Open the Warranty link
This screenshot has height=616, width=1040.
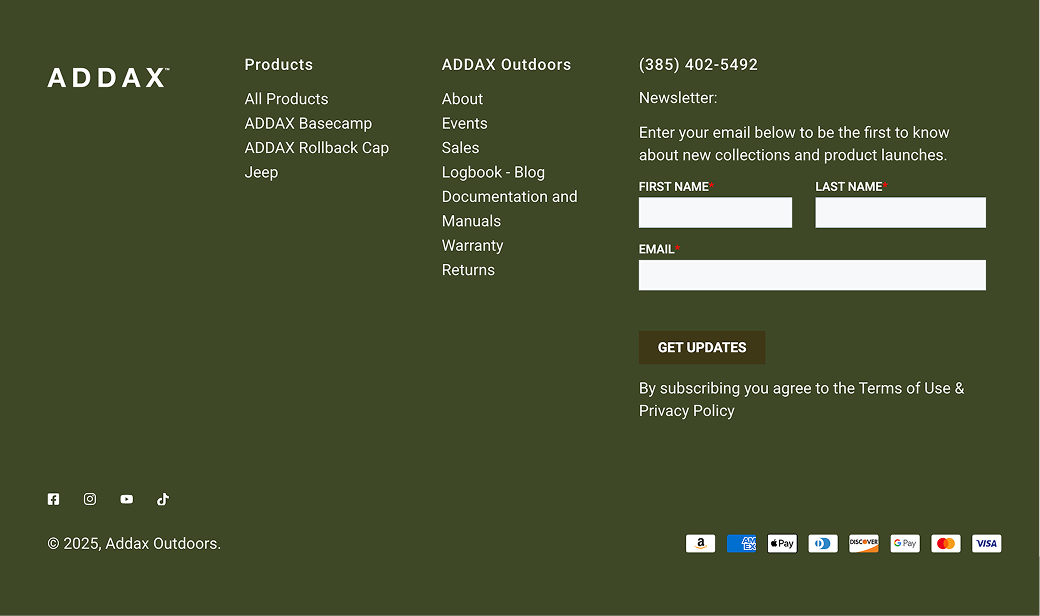click(473, 245)
